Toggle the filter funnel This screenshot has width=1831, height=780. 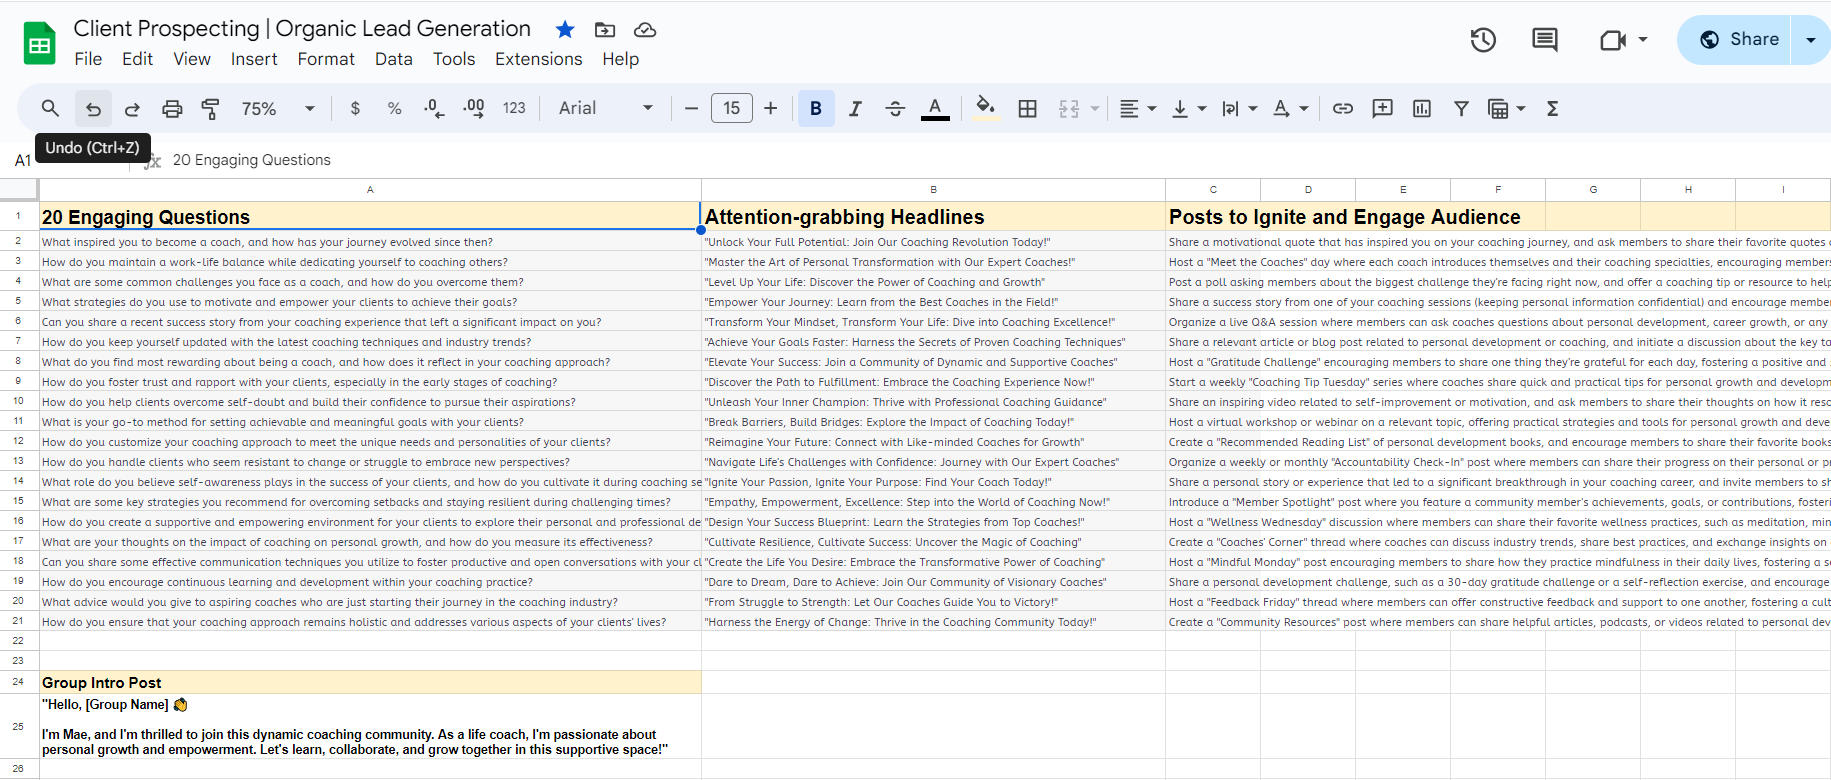coord(1461,108)
